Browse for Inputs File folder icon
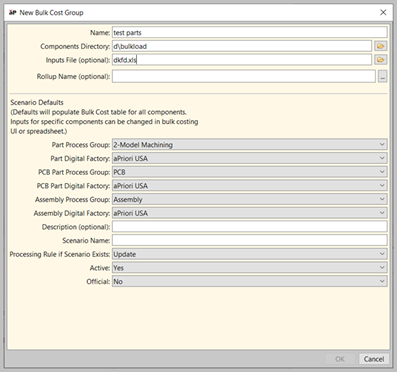Viewport: 397px width, 372px height. [381, 60]
